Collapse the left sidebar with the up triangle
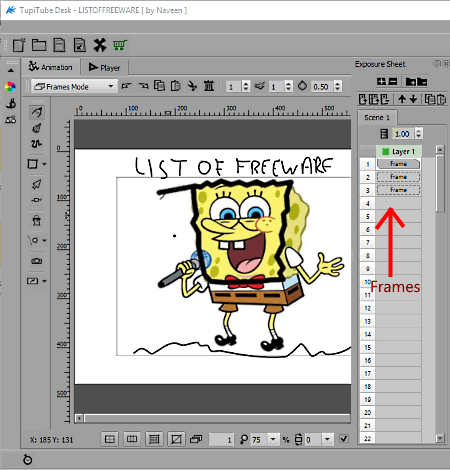The image size is (450, 470). tap(11, 71)
